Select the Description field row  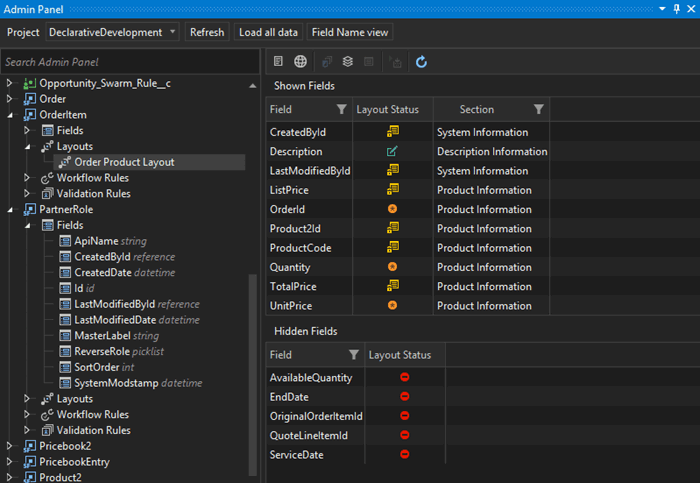click(x=408, y=151)
